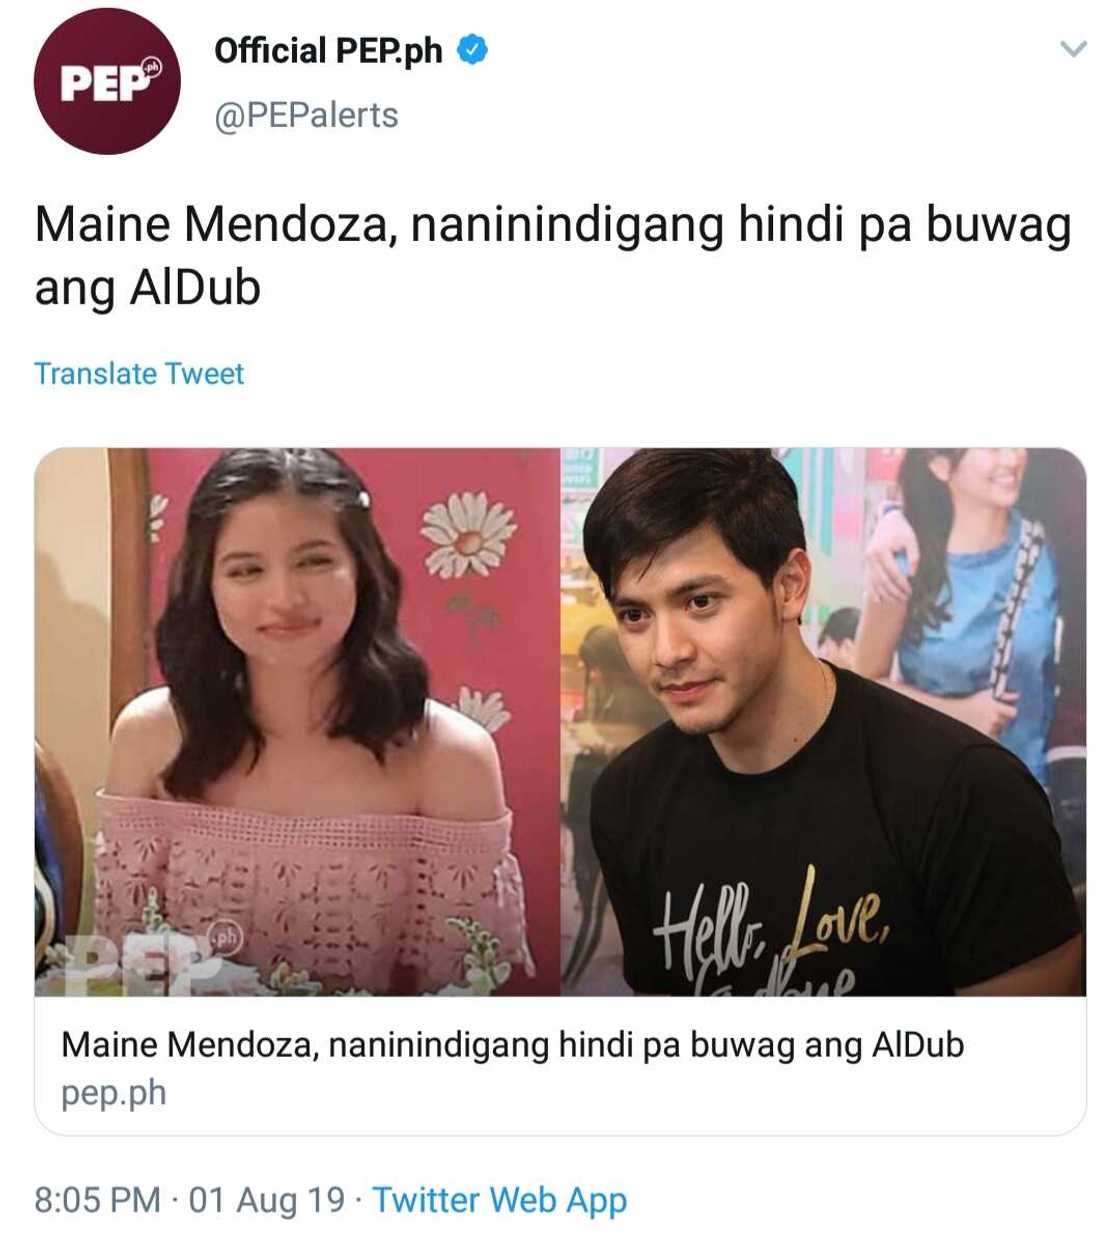Open the photo of man in black shirt

[x=823, y=721]
